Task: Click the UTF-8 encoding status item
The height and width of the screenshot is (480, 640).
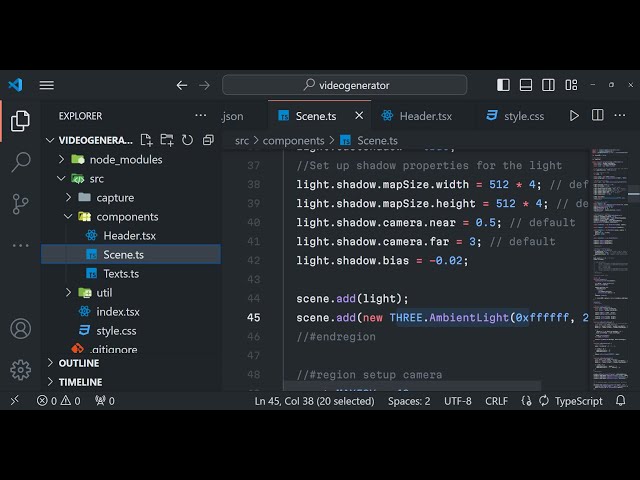Action: [457, 401]
